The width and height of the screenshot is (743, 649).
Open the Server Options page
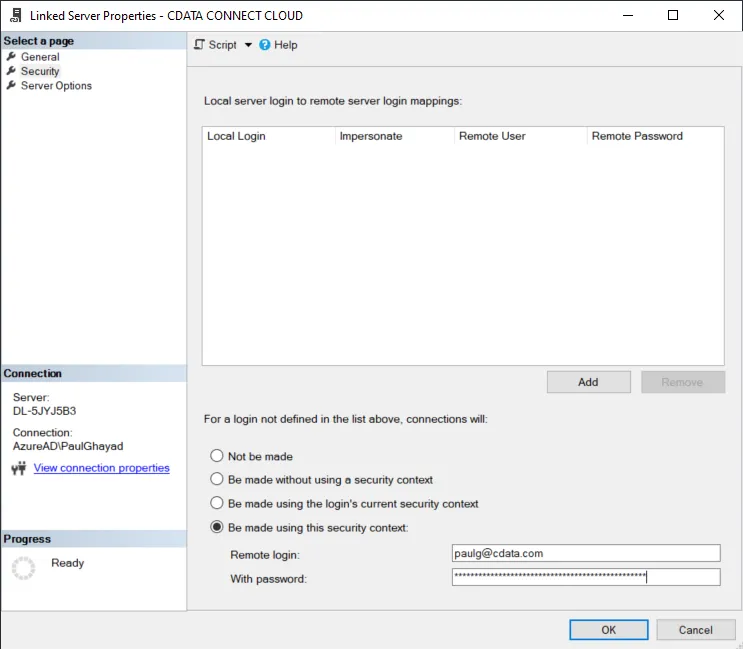(56, 86)
